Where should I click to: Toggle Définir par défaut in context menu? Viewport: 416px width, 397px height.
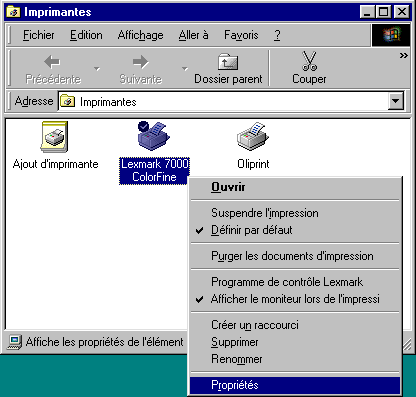coord(295,230)
